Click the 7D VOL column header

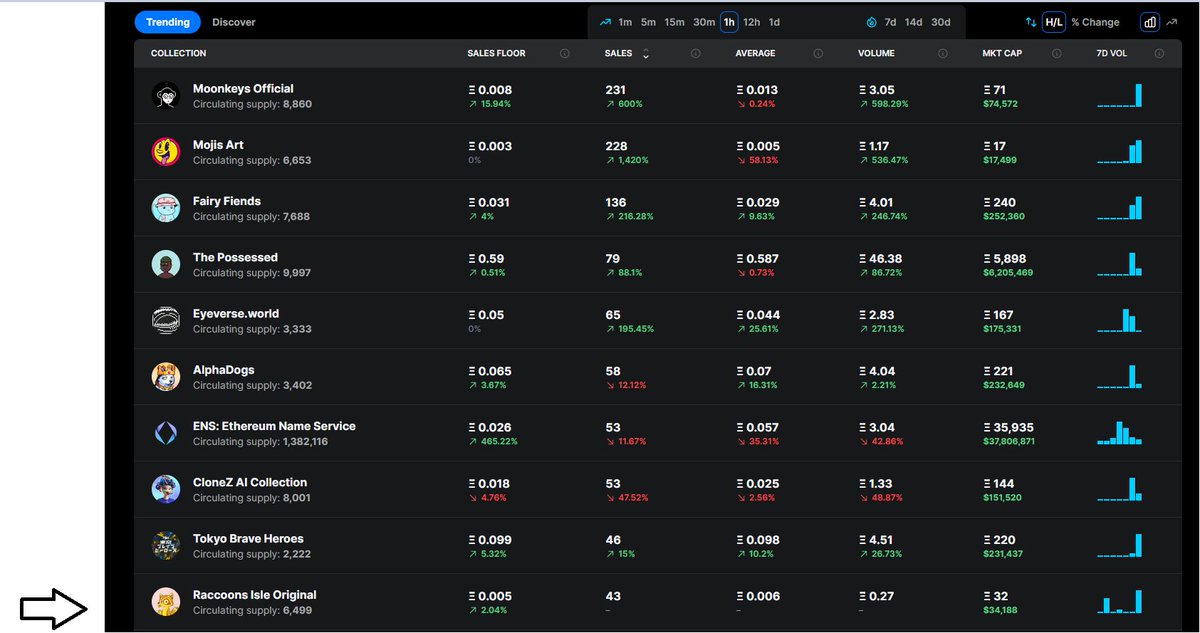1112,54
